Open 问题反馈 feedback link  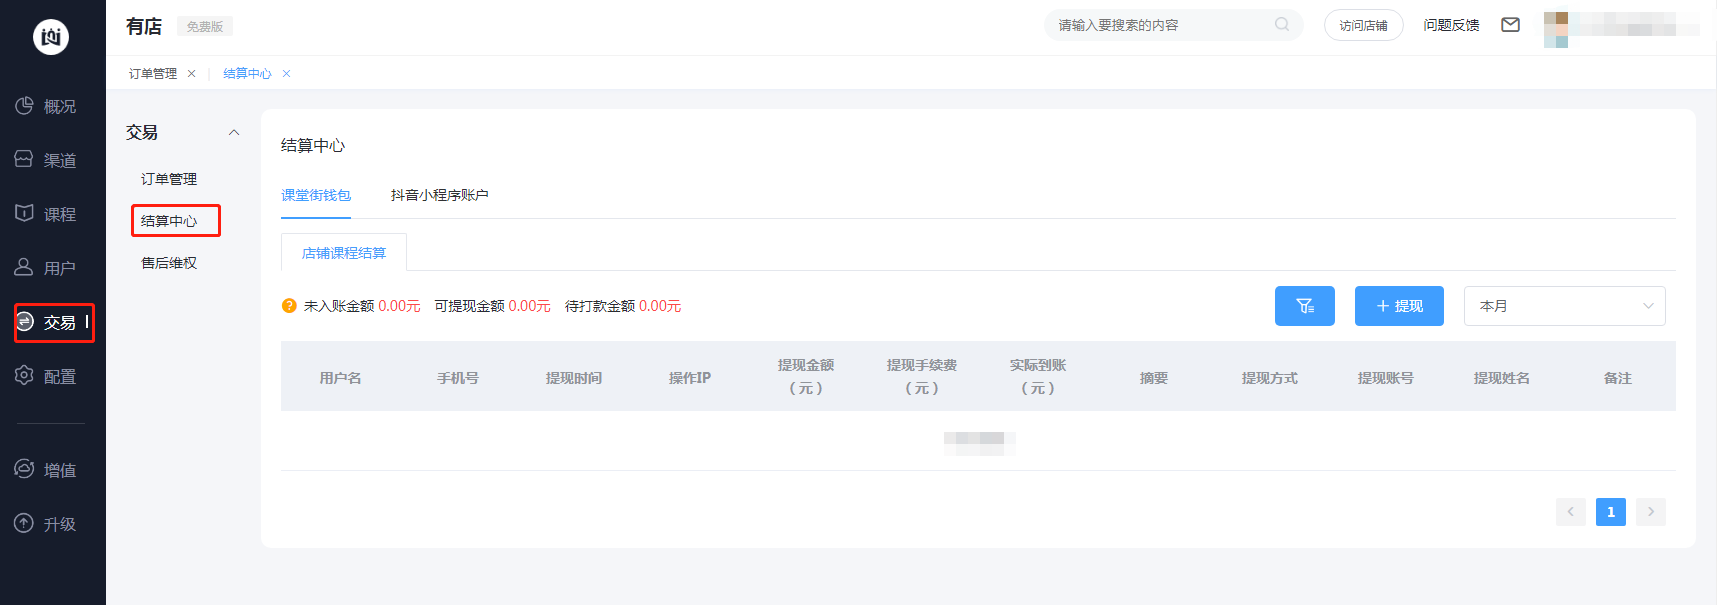(x=1451, y=25)
